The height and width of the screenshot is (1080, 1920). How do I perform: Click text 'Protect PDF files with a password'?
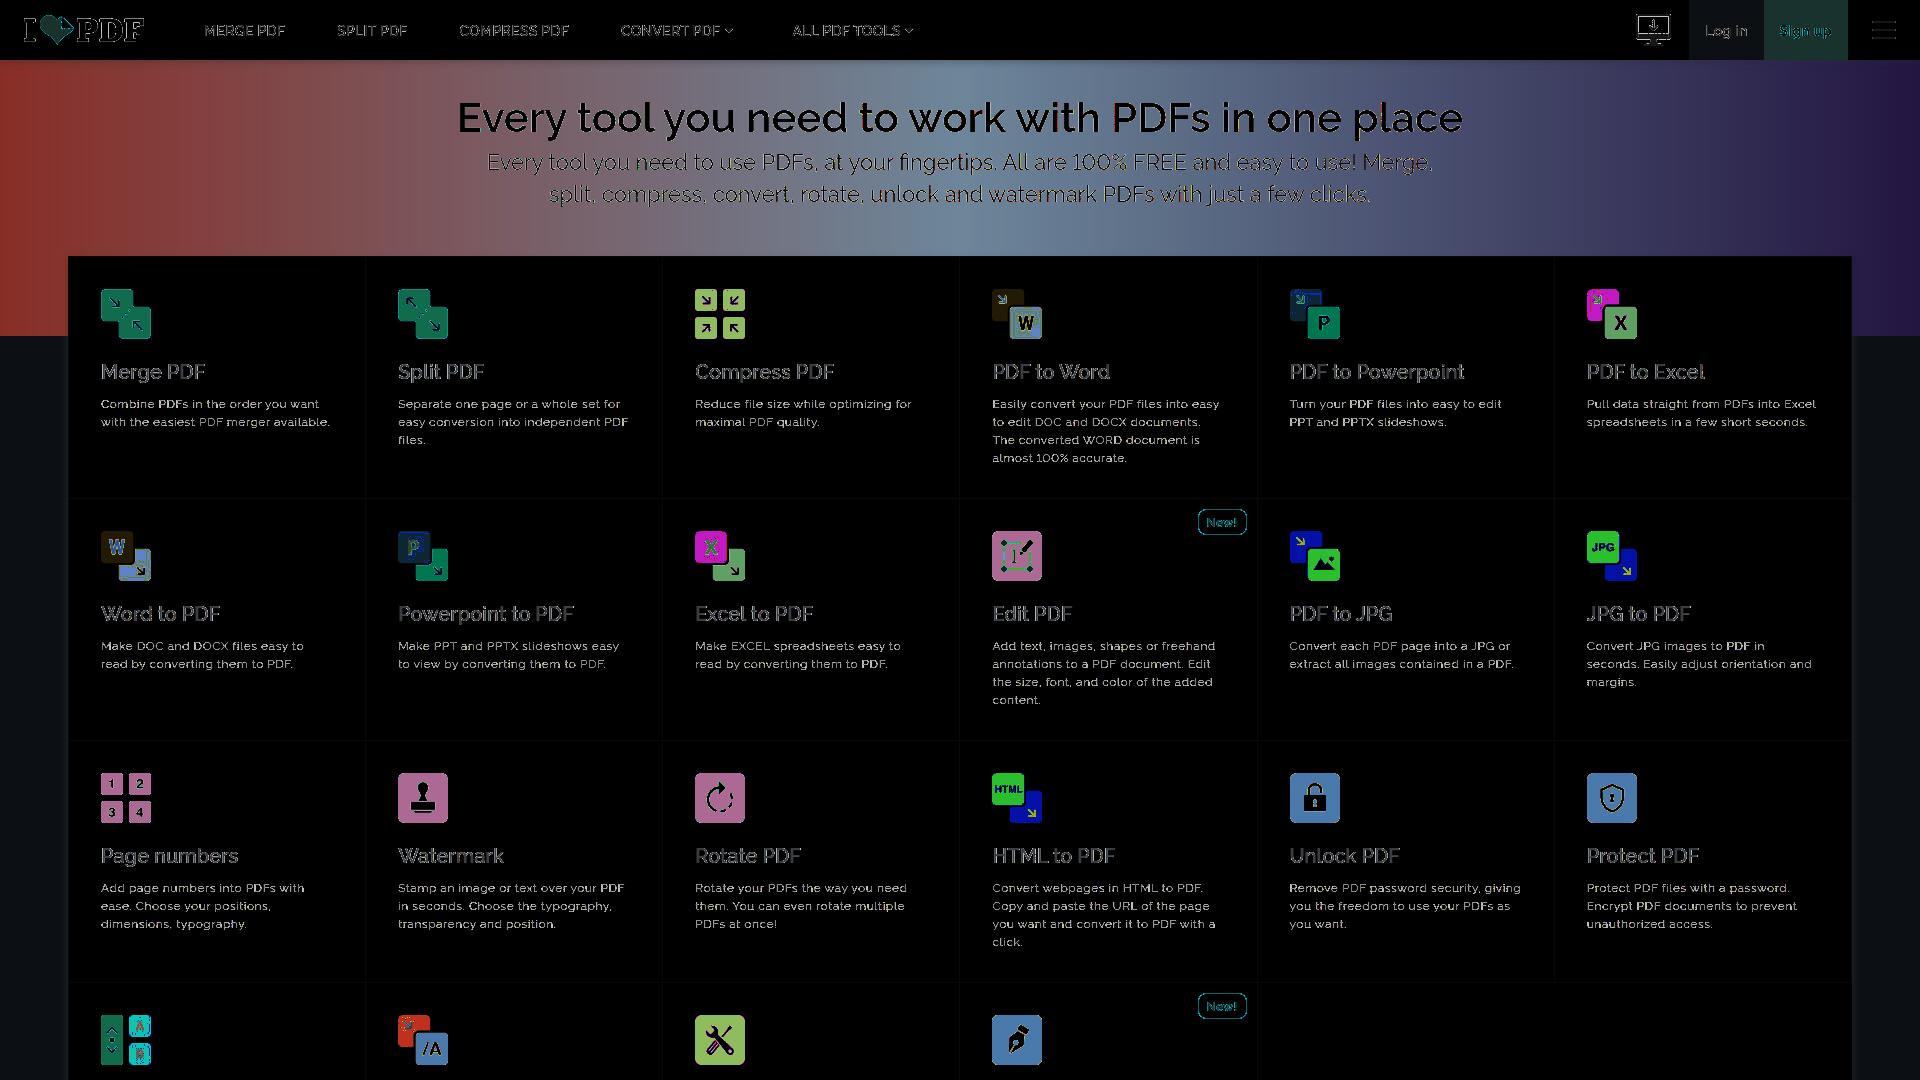(x=1688, y=888)
